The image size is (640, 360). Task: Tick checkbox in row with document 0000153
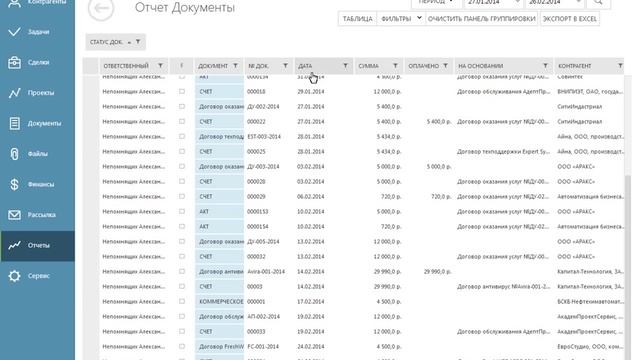click(182, 211)
